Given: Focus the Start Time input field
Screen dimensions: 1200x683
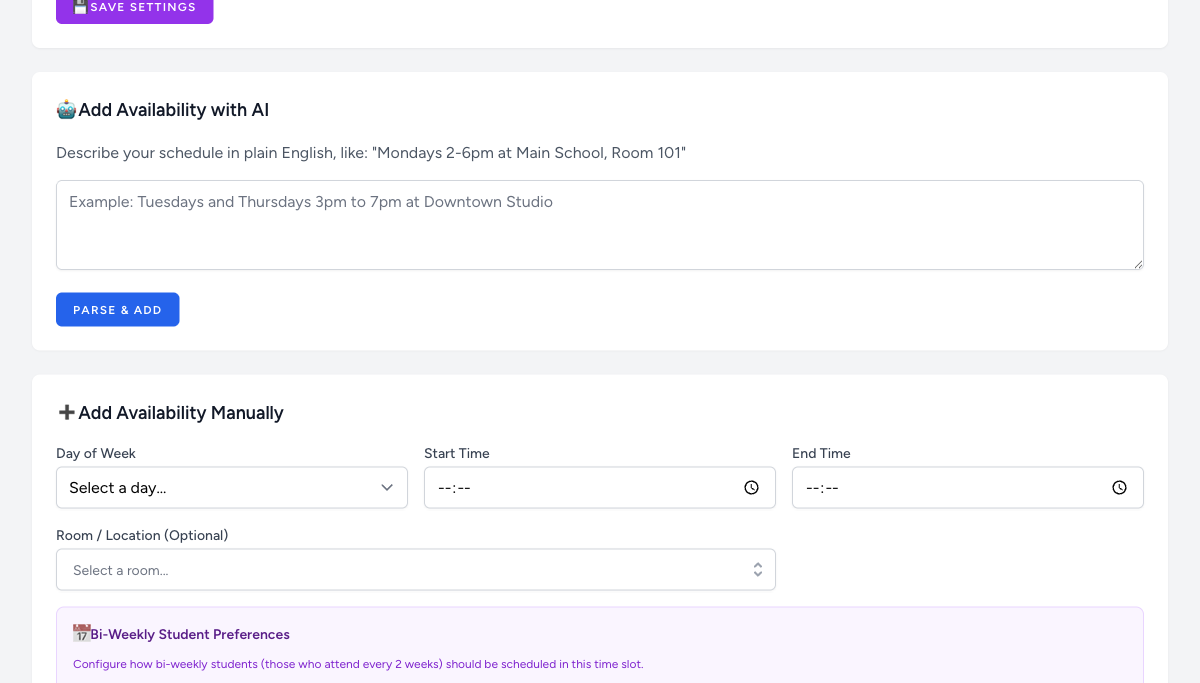Looking at the screenshot, I should coord(600,488).
